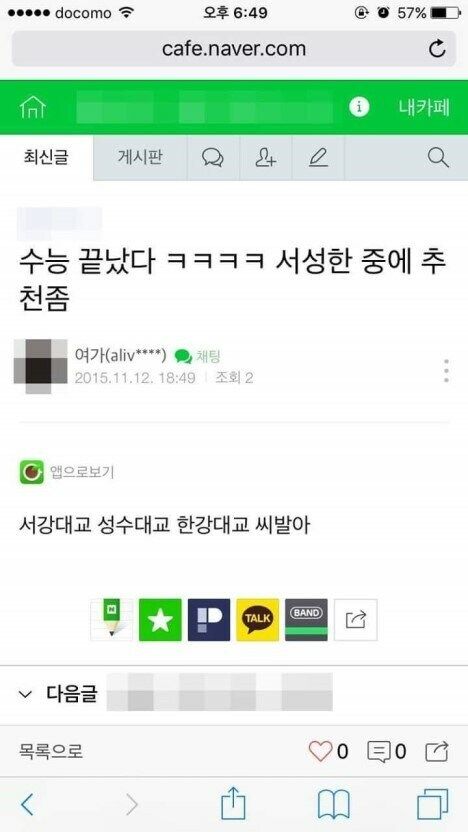Image resolution: width=468 pixels, height=832 pixels.
Task: Open the chat bubbles tab icon
Action: tap(213, 158)
